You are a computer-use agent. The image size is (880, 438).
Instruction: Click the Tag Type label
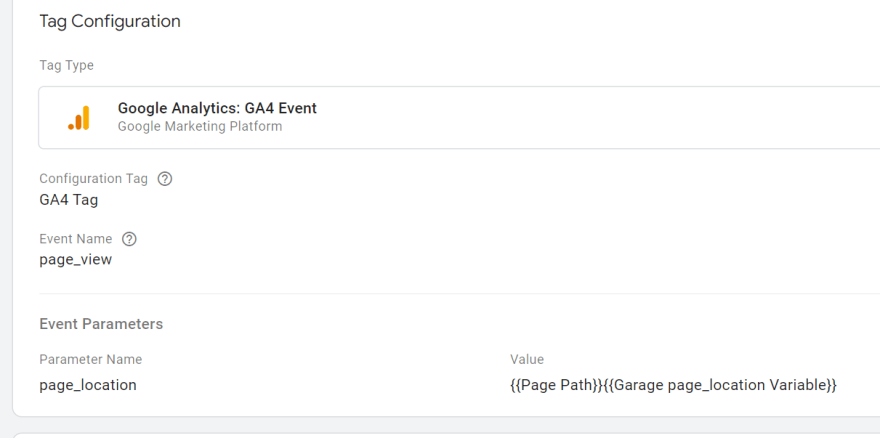[66, 65]
